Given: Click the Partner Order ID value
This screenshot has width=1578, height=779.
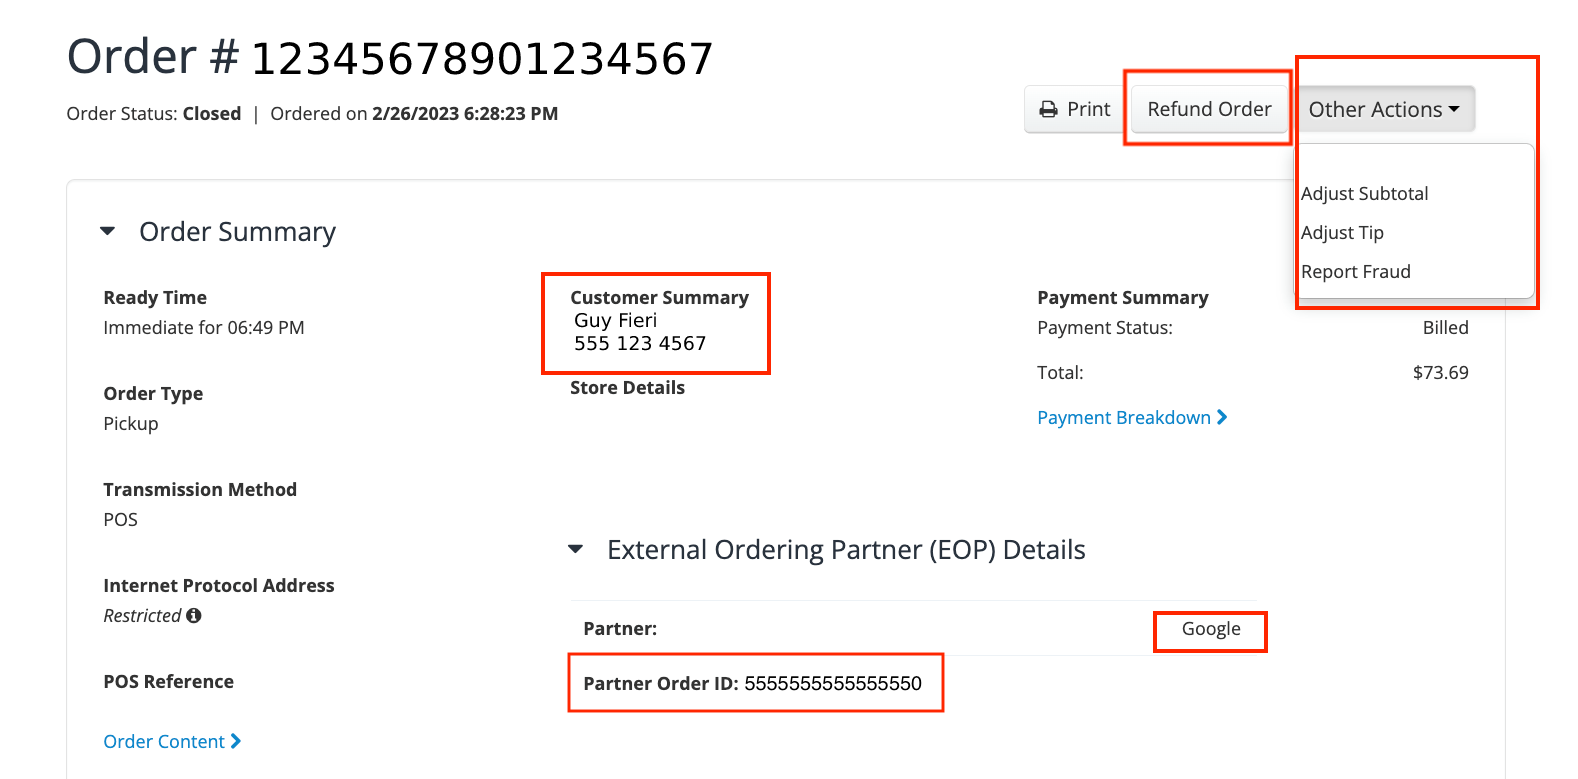Looking at the screenshot, I should pyautogui.click(x=833, y=684).
